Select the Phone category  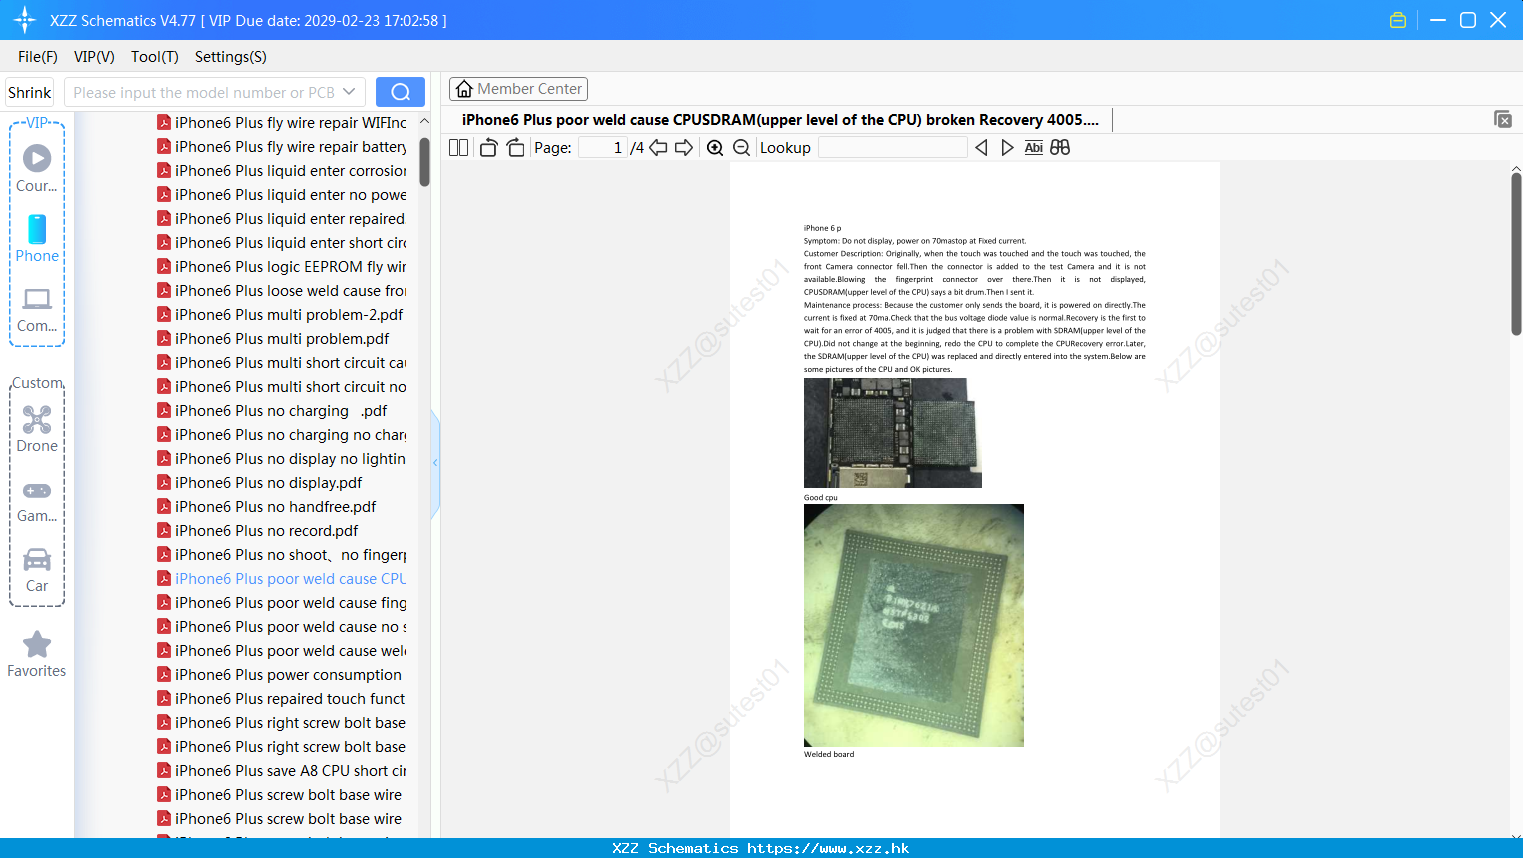coord(37,239)
